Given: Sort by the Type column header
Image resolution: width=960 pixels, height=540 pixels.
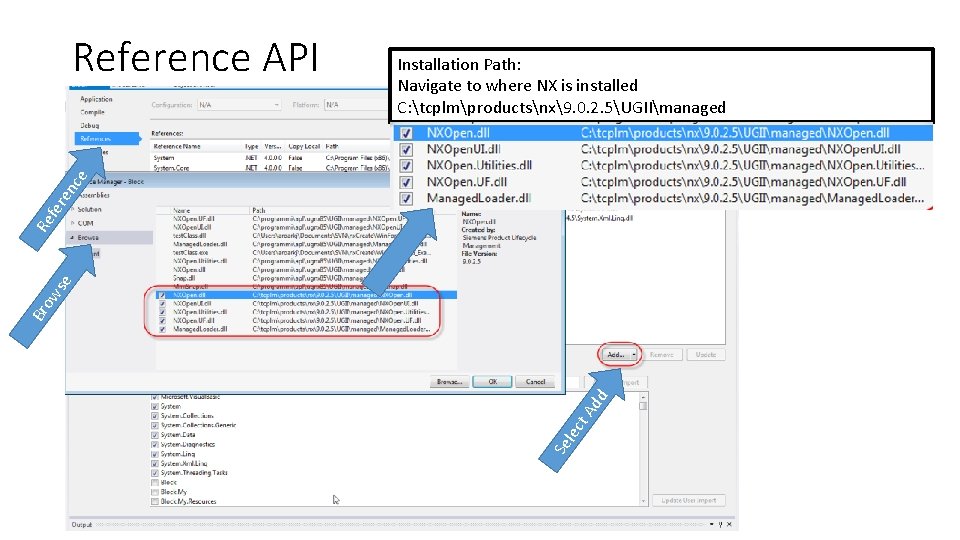Looking at the screenshot, I should tap(252, 147).
